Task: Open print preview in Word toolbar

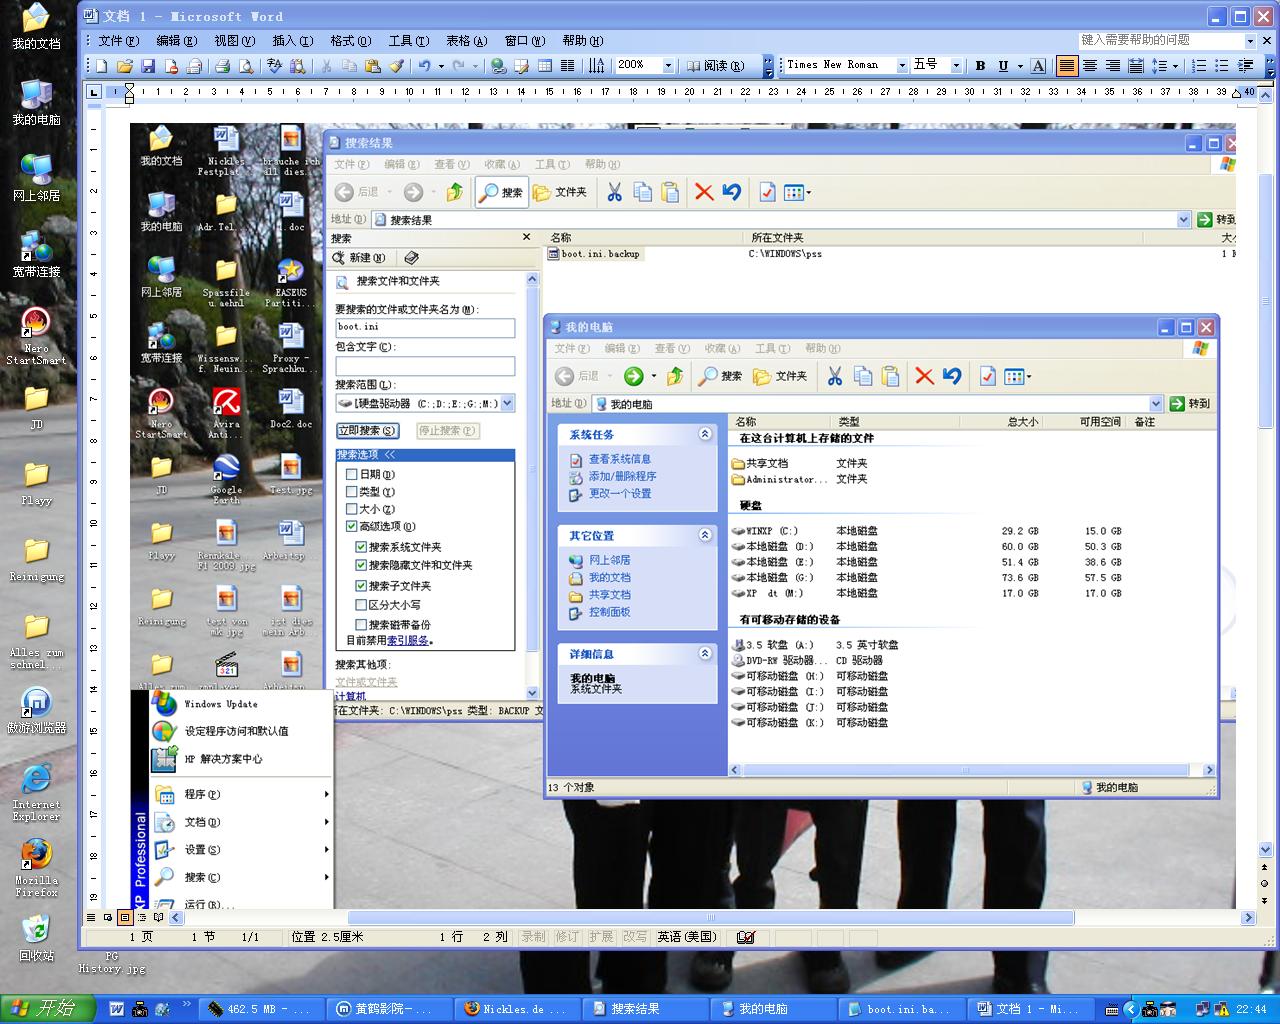Action: pos(245,66)
